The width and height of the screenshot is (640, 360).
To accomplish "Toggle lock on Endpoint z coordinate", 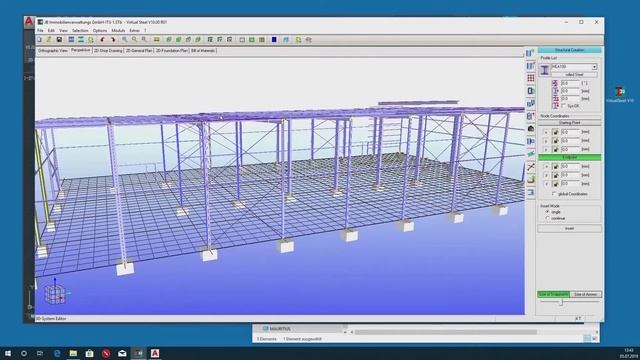I will [555, 184].
